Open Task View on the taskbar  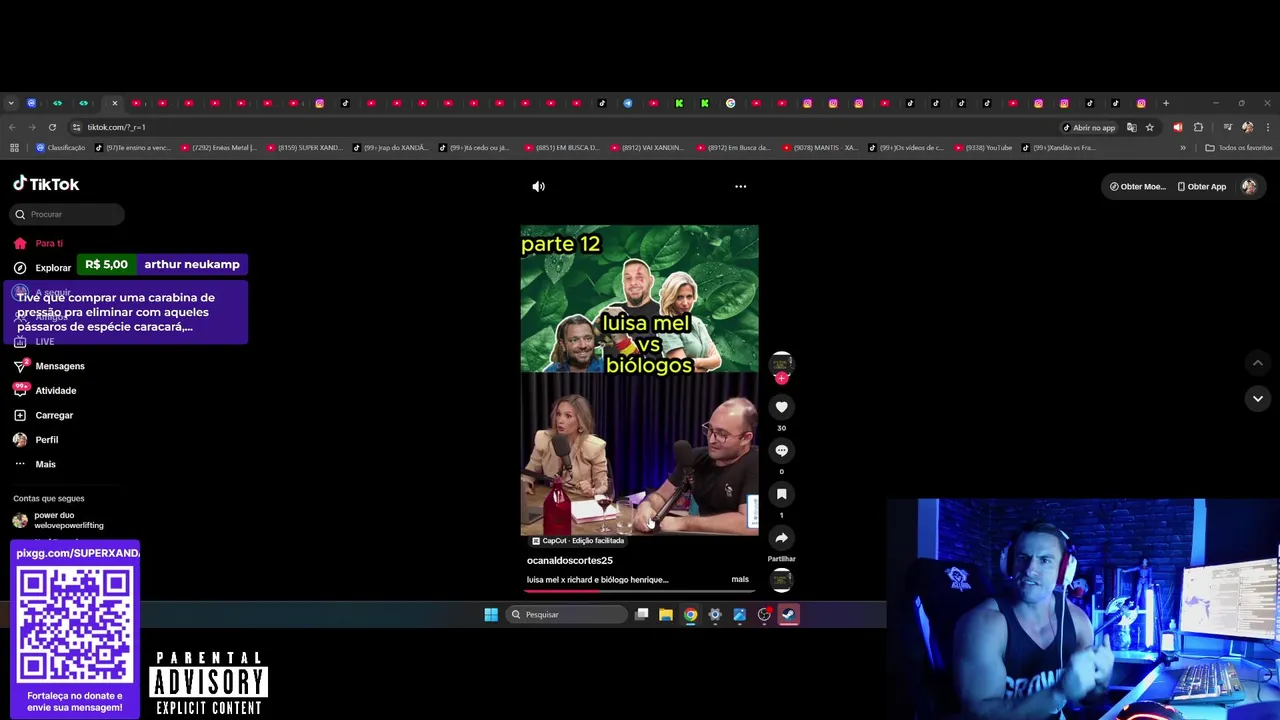(x=642, y=615)
